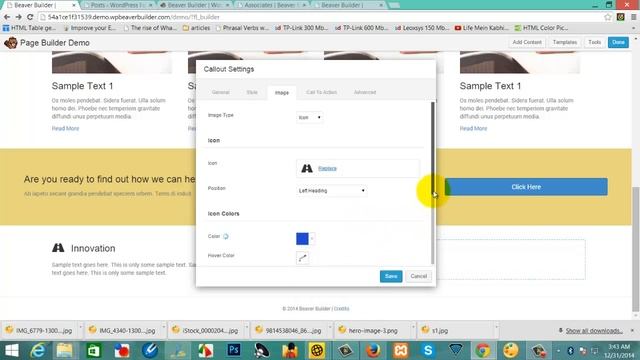The image size is (640, 360).
Task: Click the reset icon beside the Color label
Action: pos(226,236)
